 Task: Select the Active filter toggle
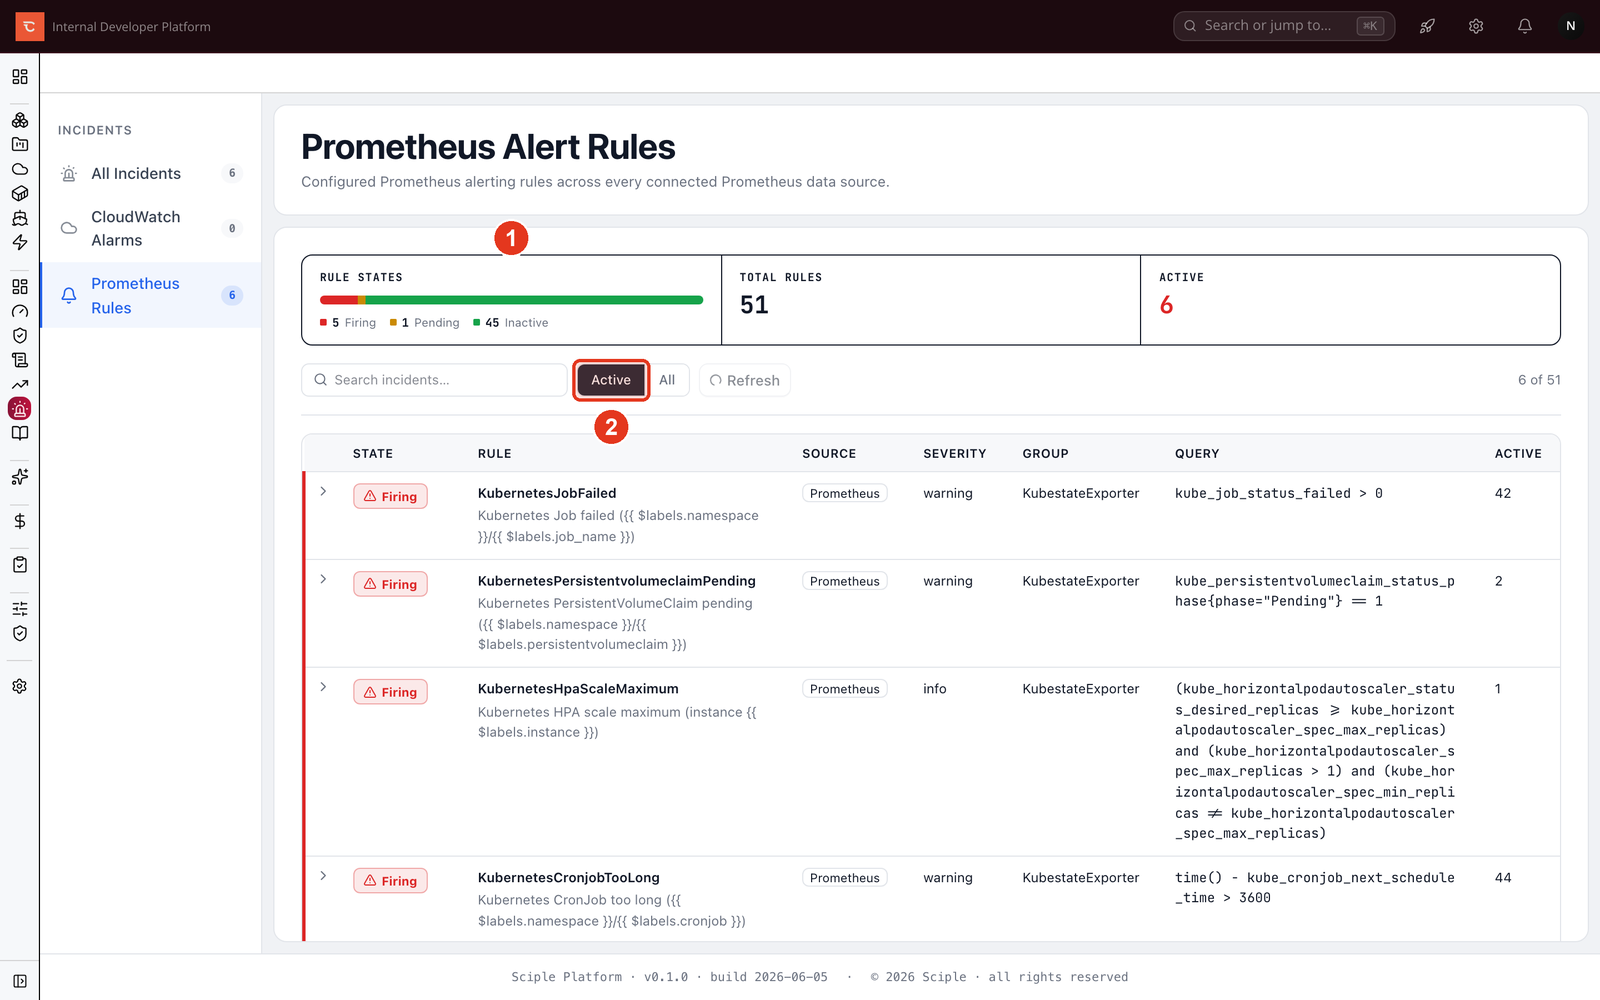pos(611,380)
